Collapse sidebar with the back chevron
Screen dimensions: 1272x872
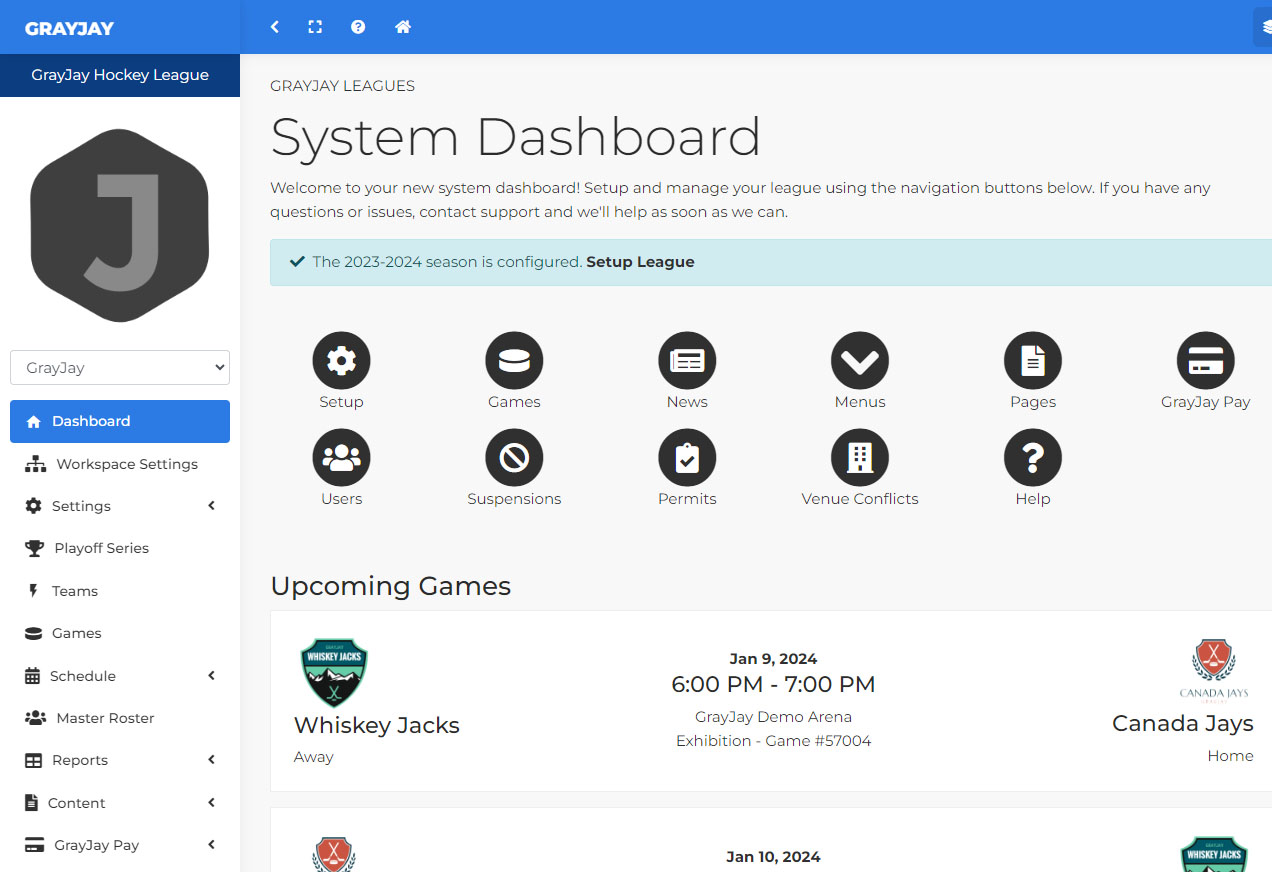click(275, 27)
